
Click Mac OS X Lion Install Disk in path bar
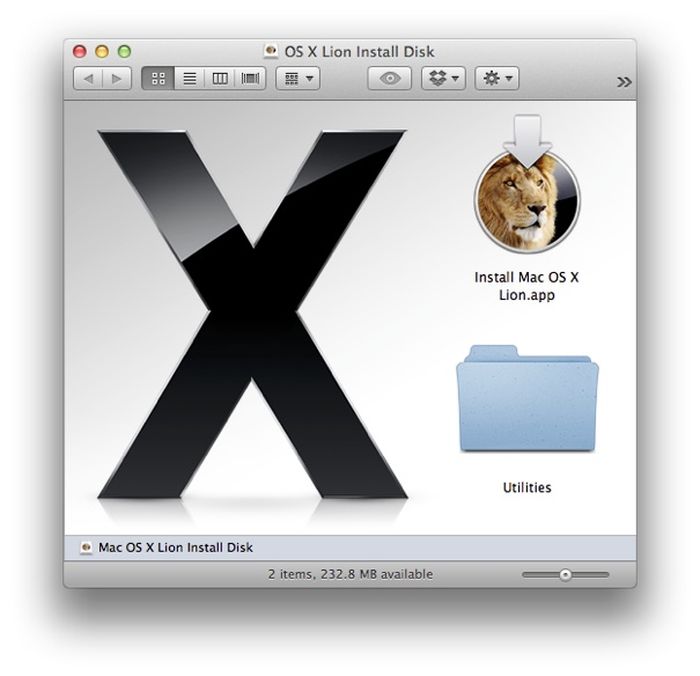(x=175, y=547)
